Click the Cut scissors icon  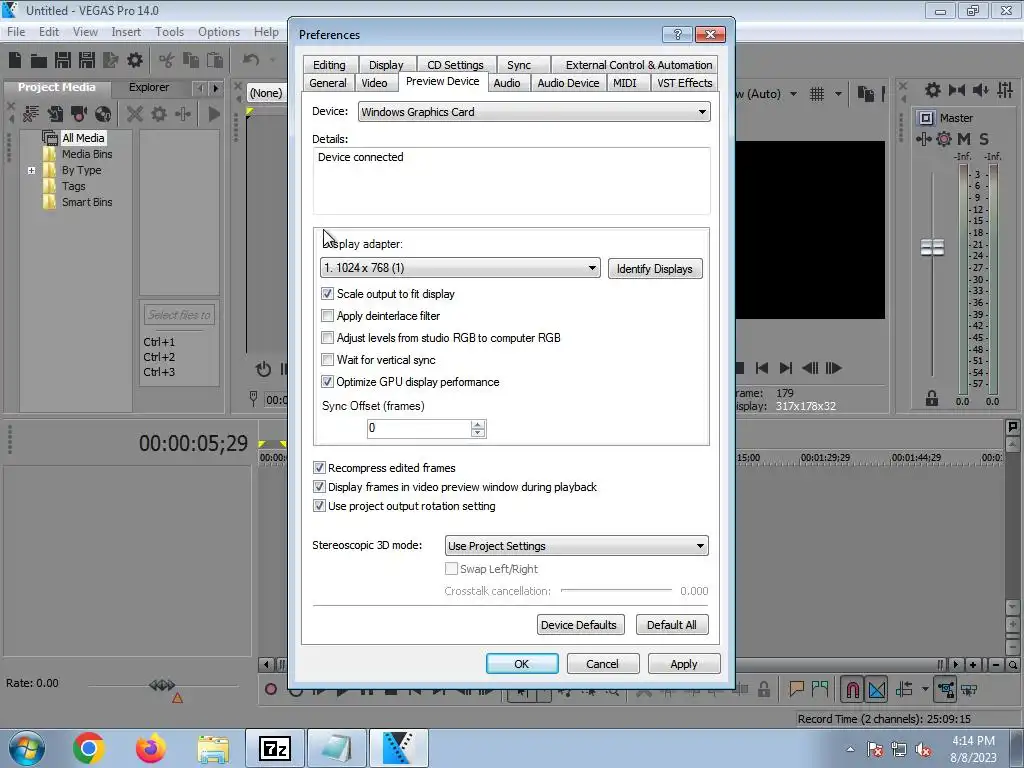(x=167, y=61)
